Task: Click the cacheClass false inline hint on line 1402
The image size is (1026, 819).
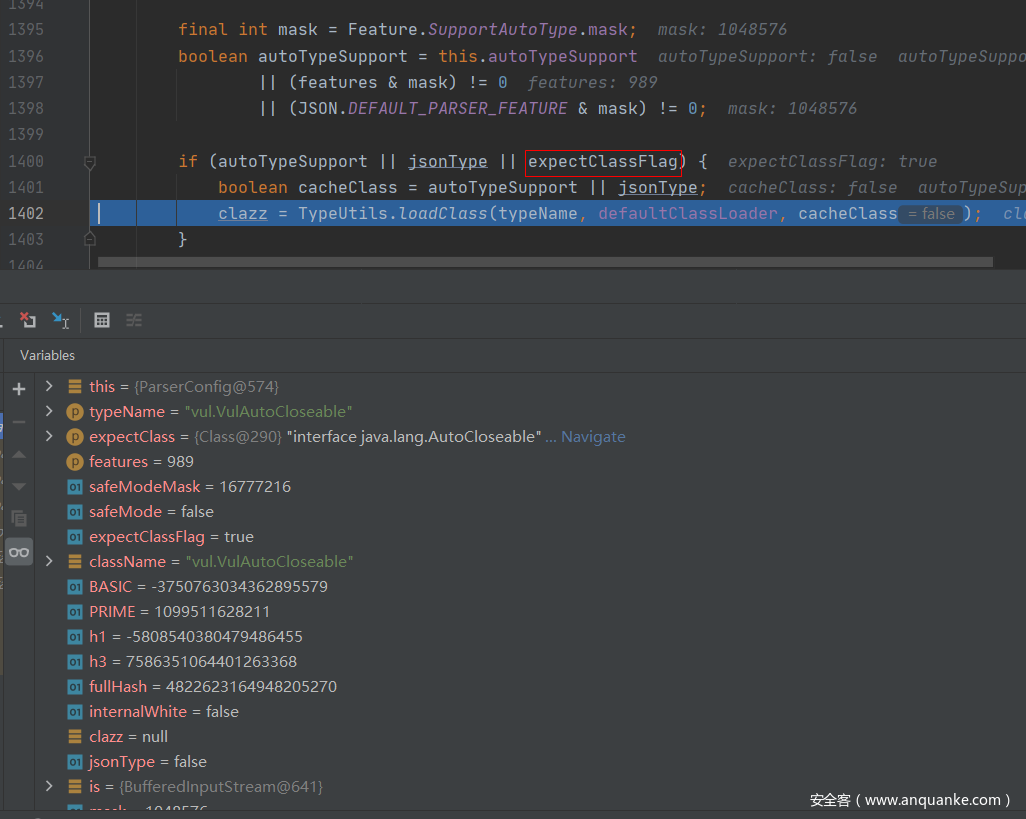Action: coord(930,214)
